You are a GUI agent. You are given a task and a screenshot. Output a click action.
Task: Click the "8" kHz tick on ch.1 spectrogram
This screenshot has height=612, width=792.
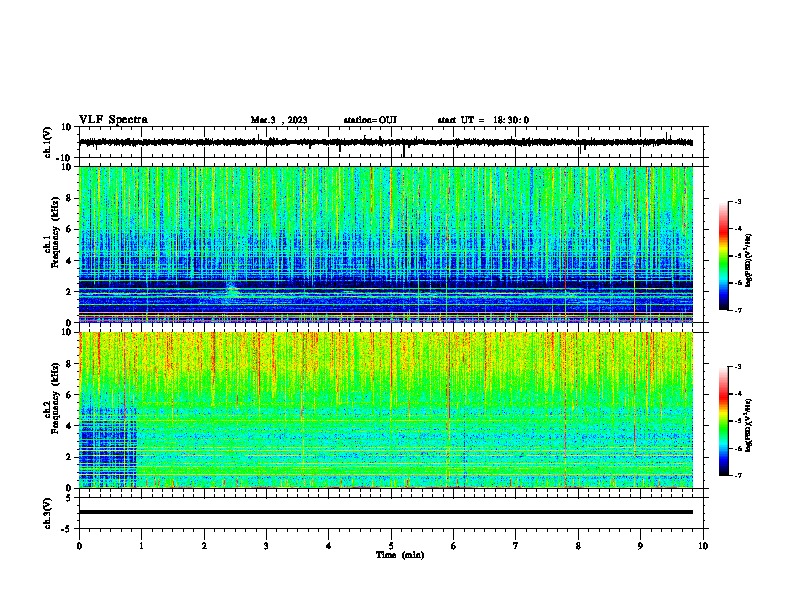(x=69, y=198)
